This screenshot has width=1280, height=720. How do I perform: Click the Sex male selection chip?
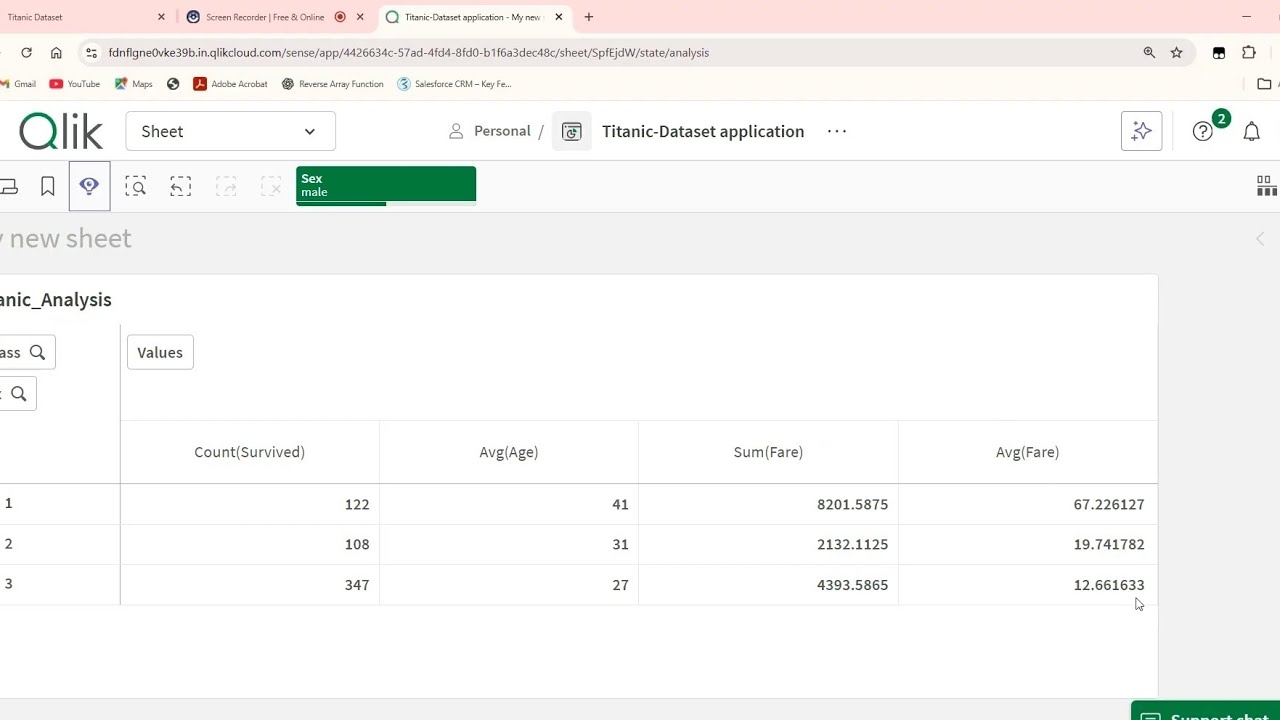pos(386,186)
